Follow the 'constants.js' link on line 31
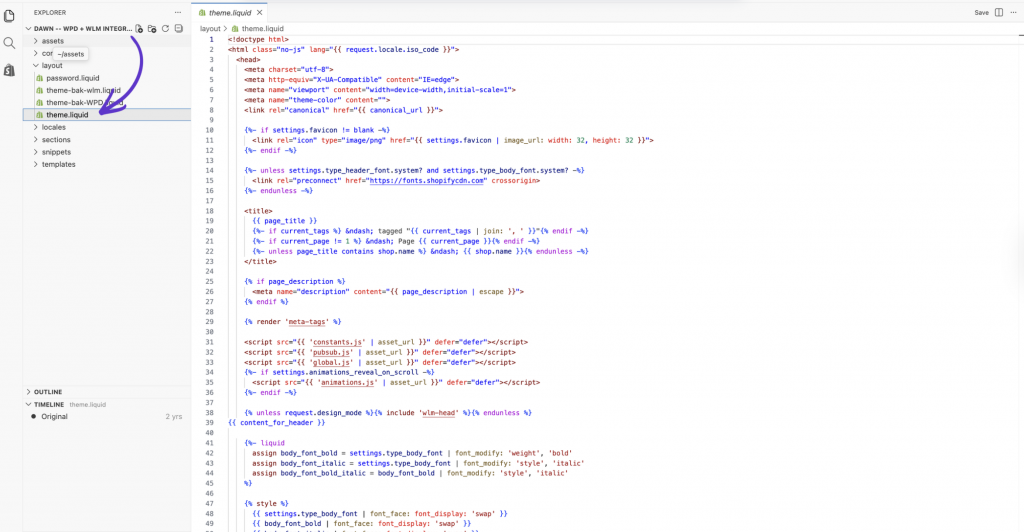 pos(337,342)
